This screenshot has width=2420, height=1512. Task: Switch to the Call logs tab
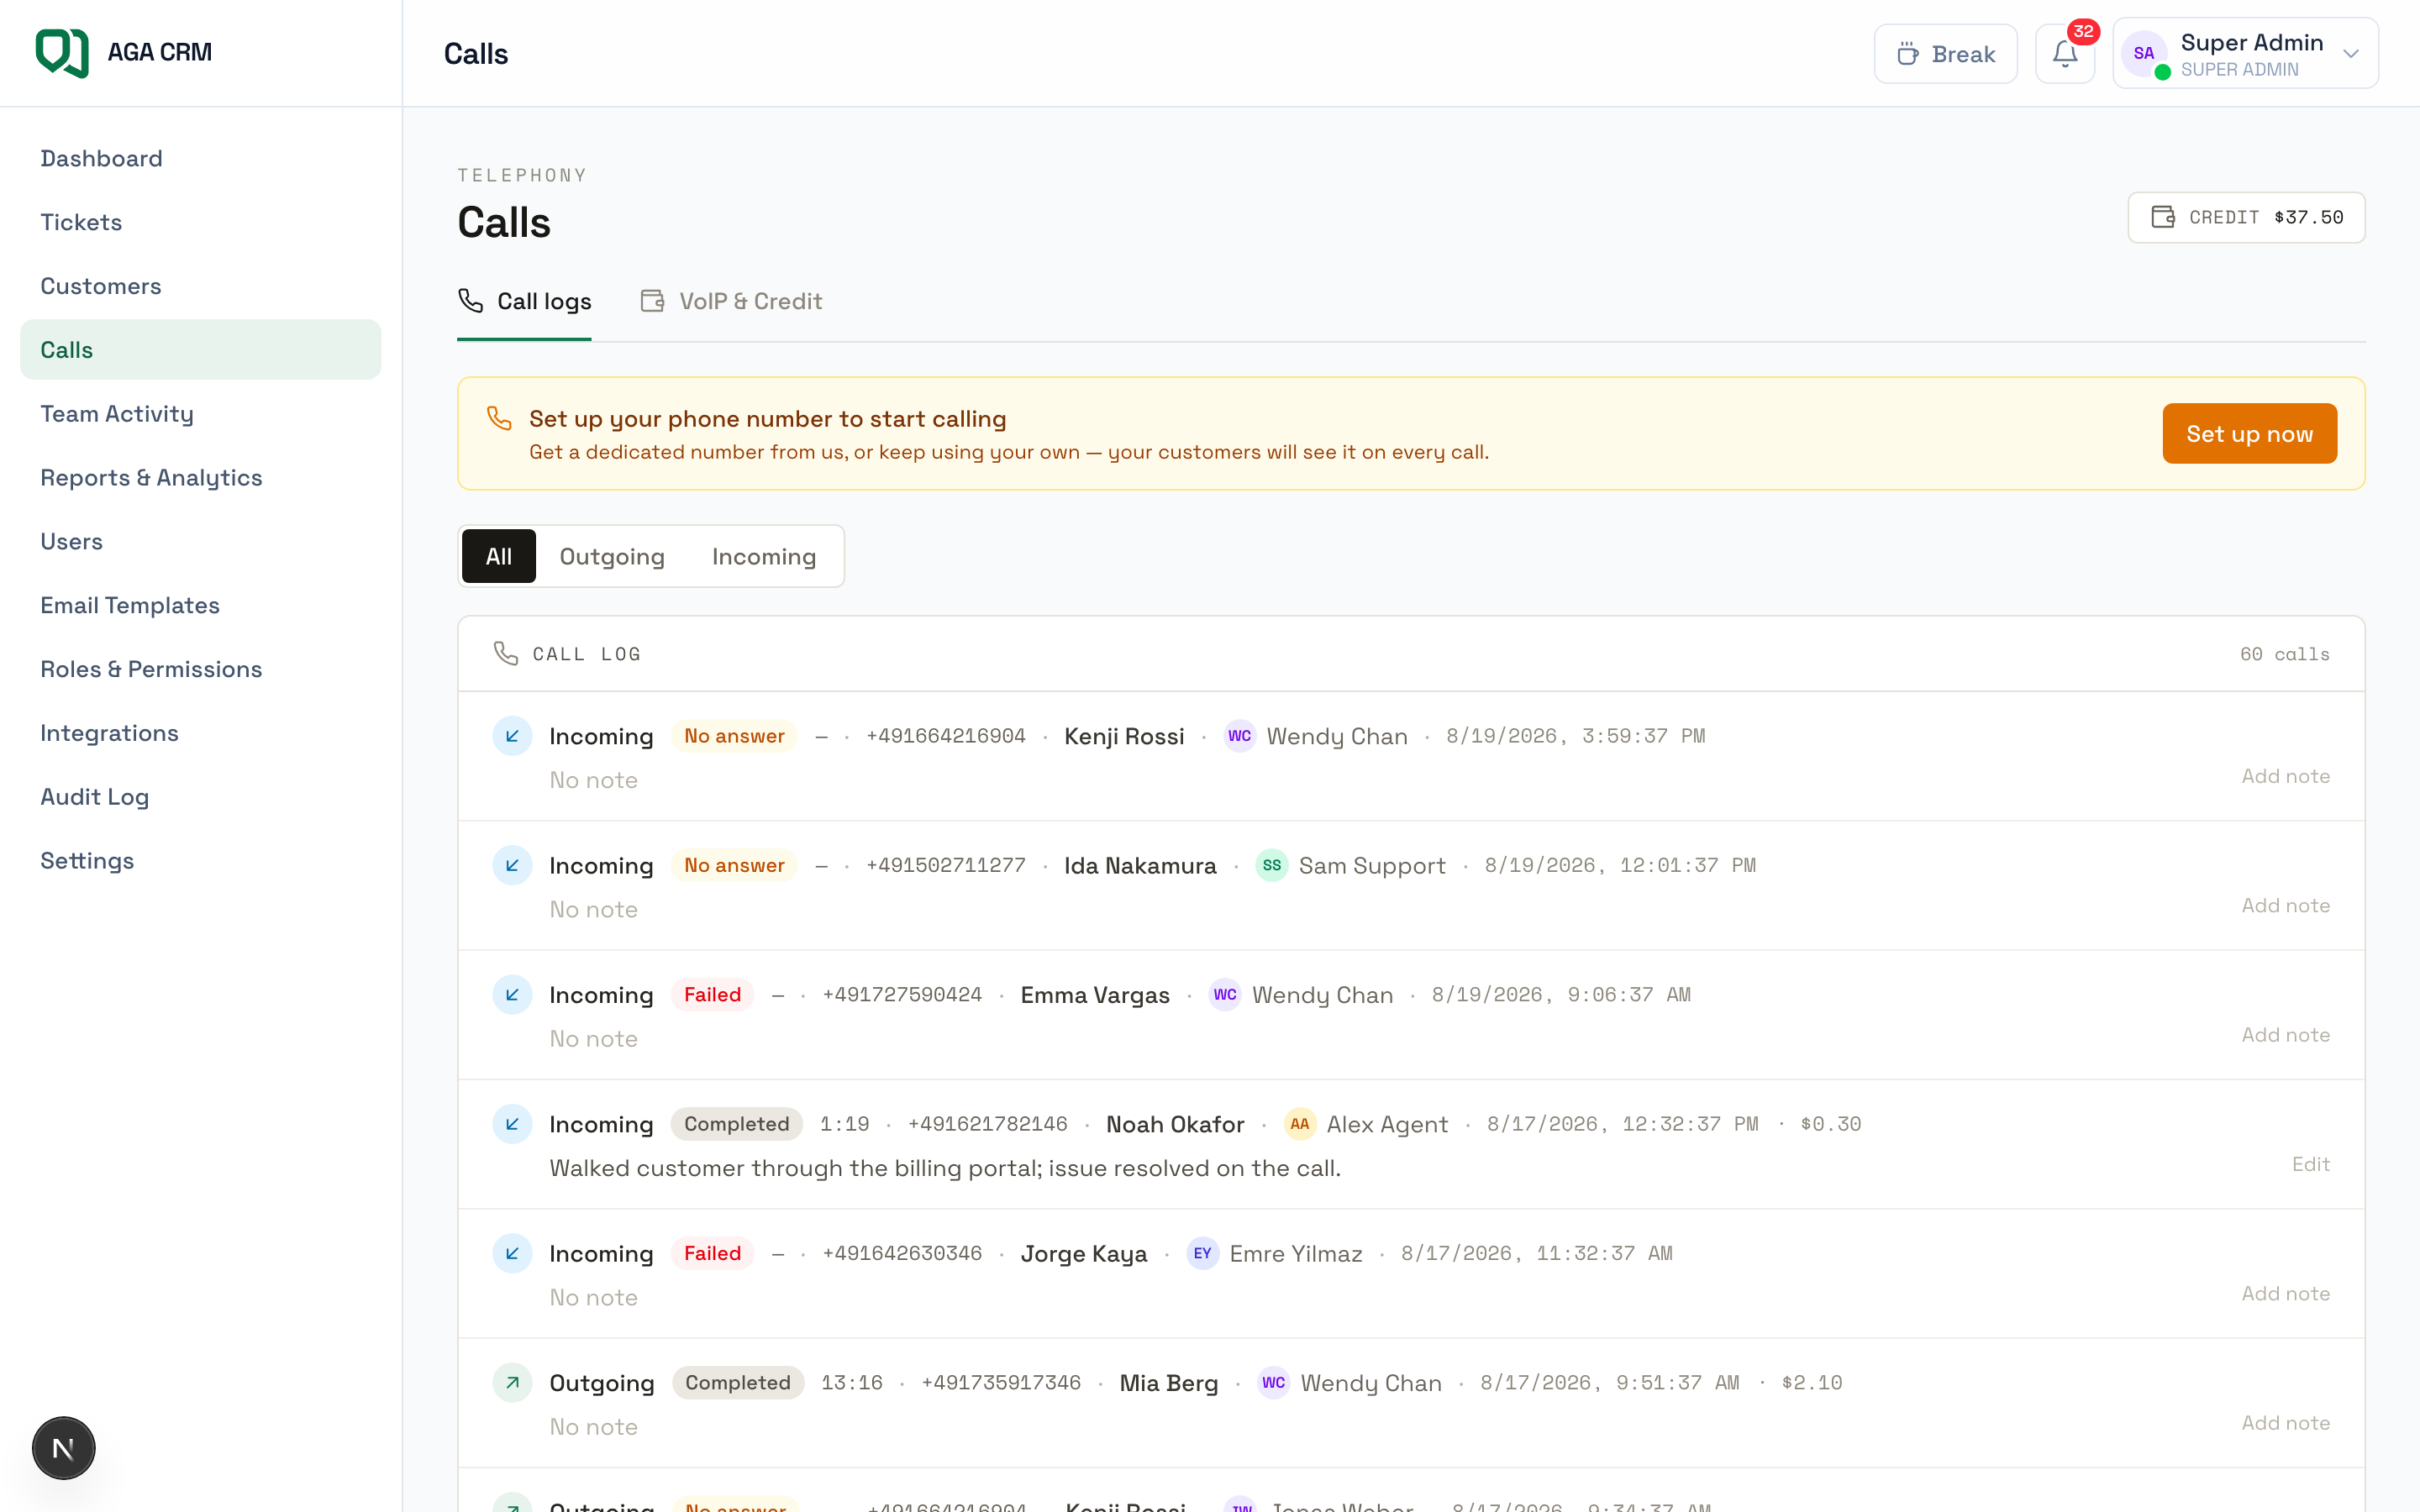[524, 301]
